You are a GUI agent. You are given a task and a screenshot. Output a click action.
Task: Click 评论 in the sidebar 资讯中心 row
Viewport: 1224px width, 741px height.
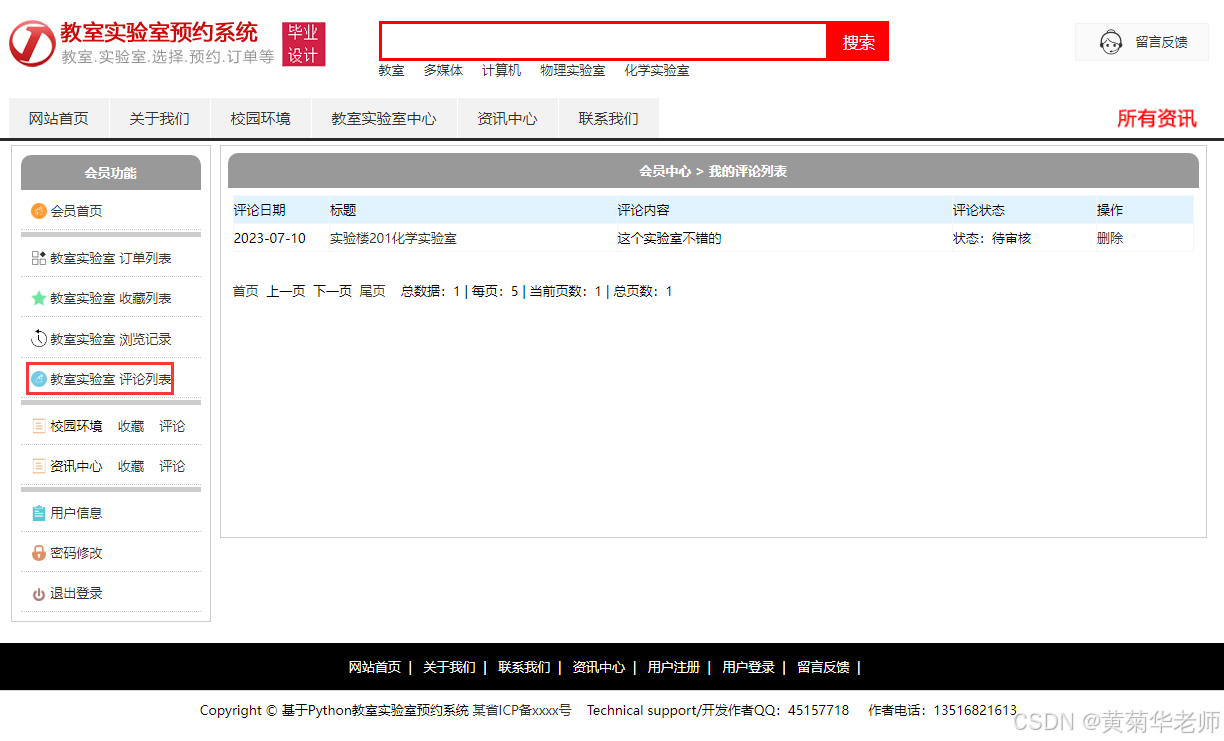pyautogui.click(x=172, y=466)
